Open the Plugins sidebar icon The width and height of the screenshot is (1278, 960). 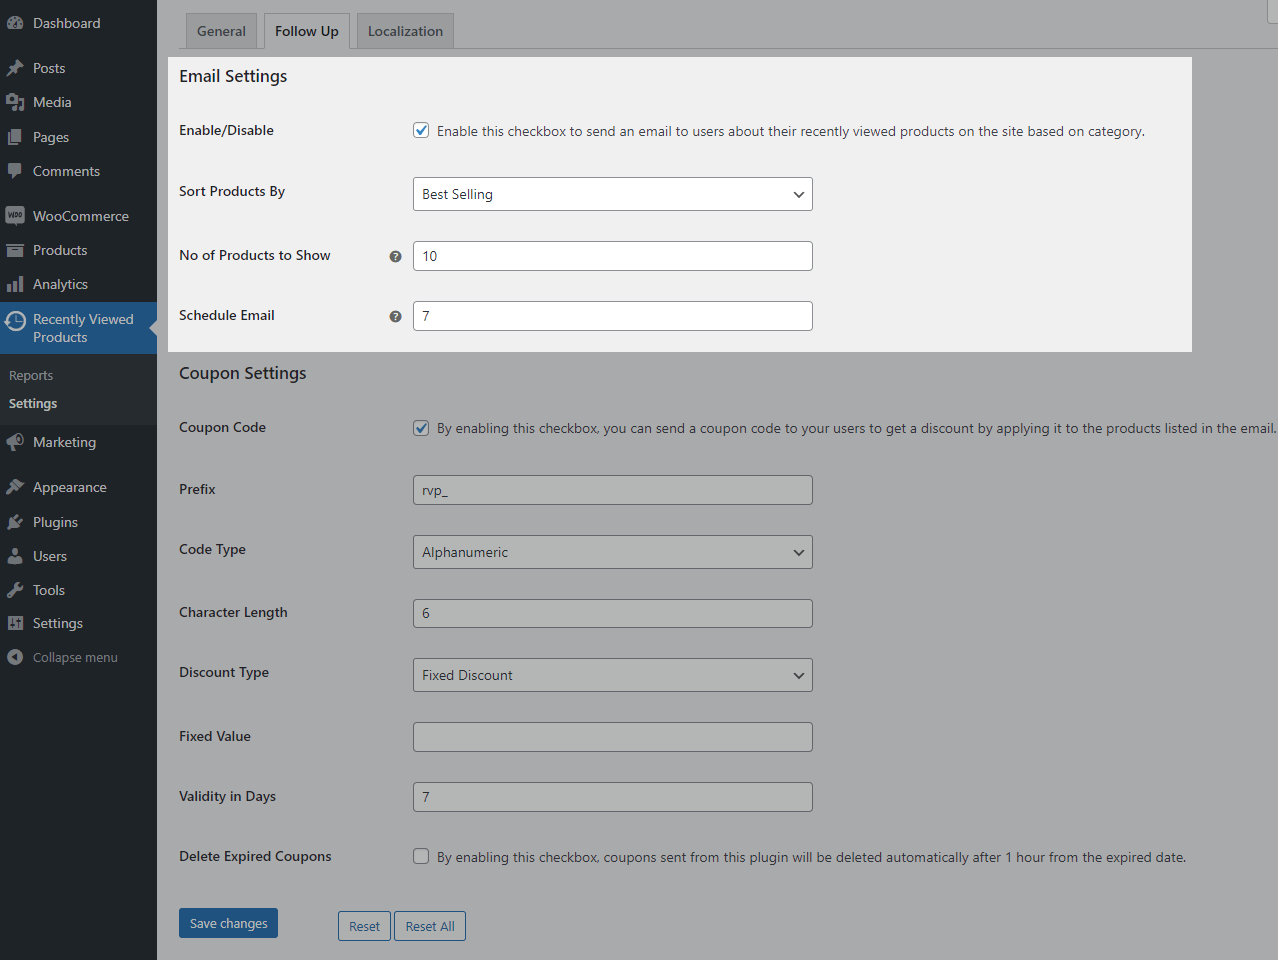tap(56, 521)
